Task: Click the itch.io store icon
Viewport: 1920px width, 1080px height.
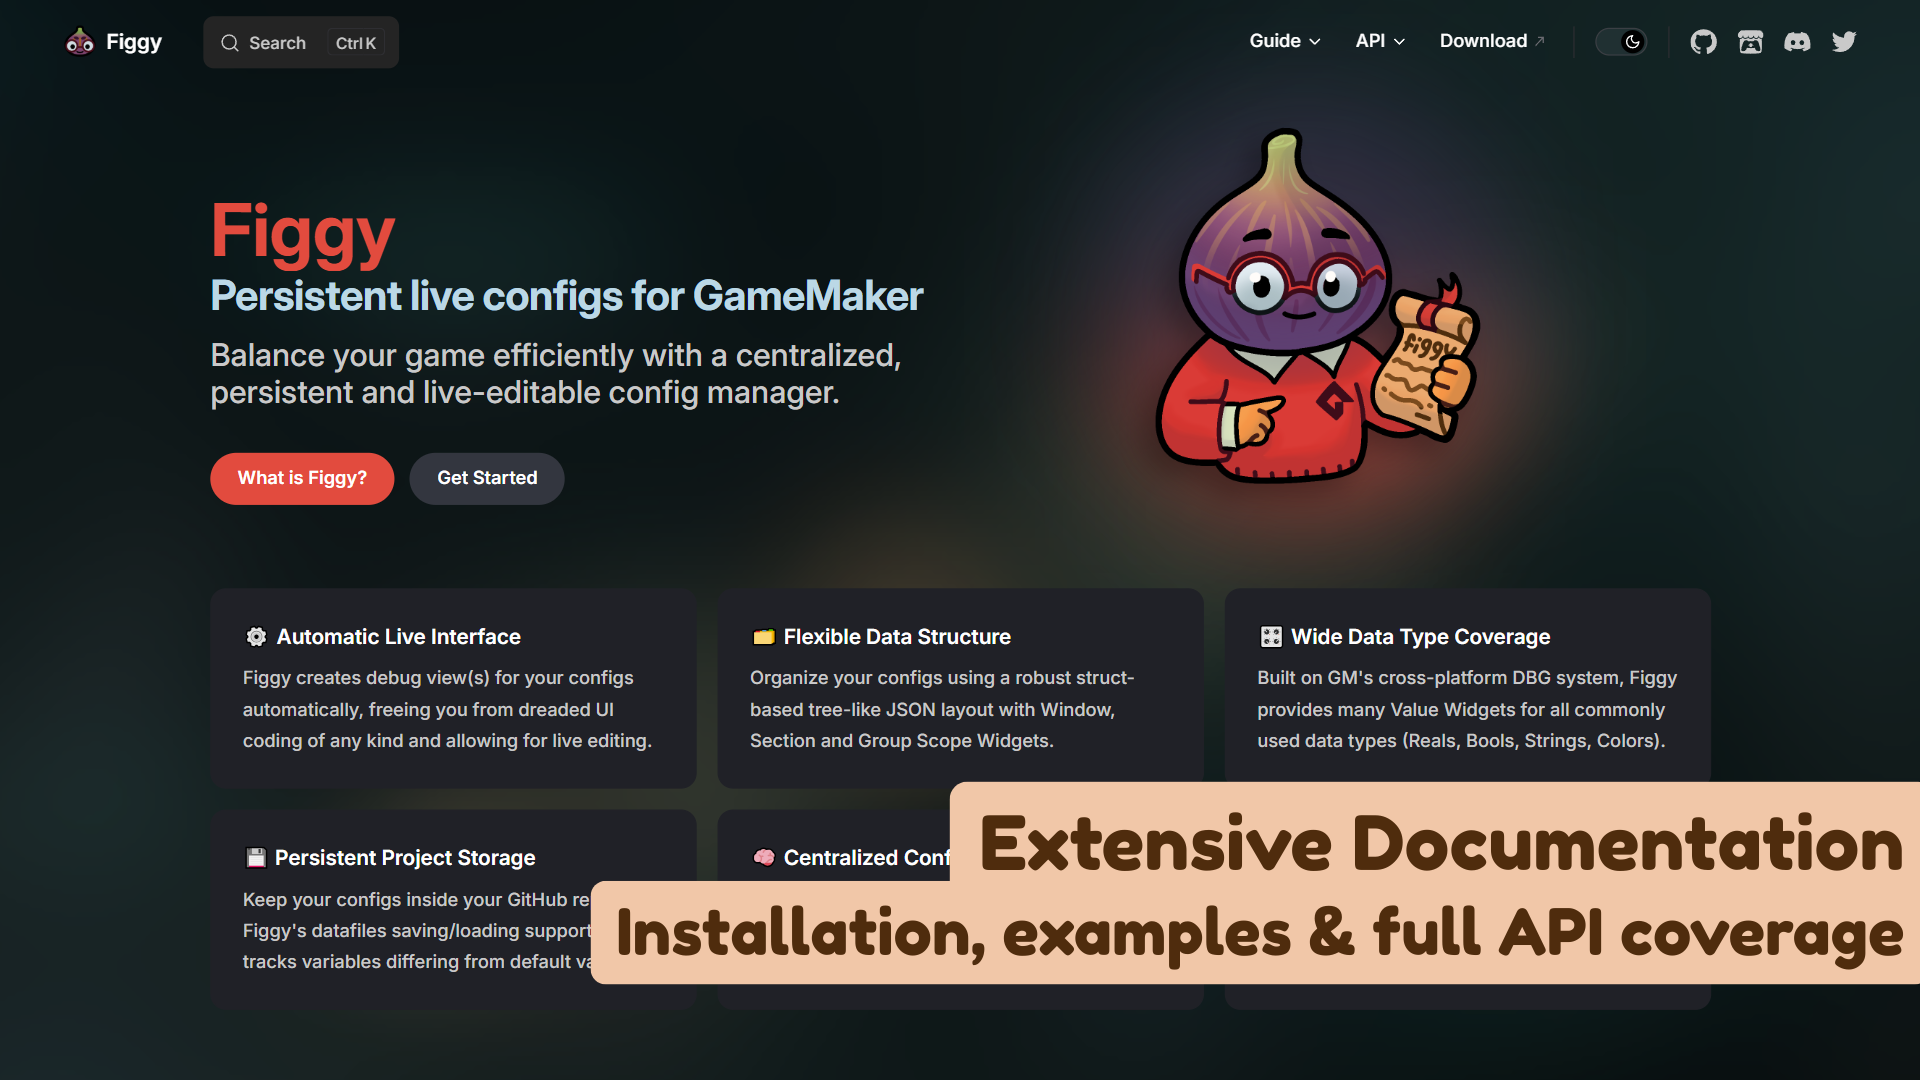Action: coord(1750,42)
